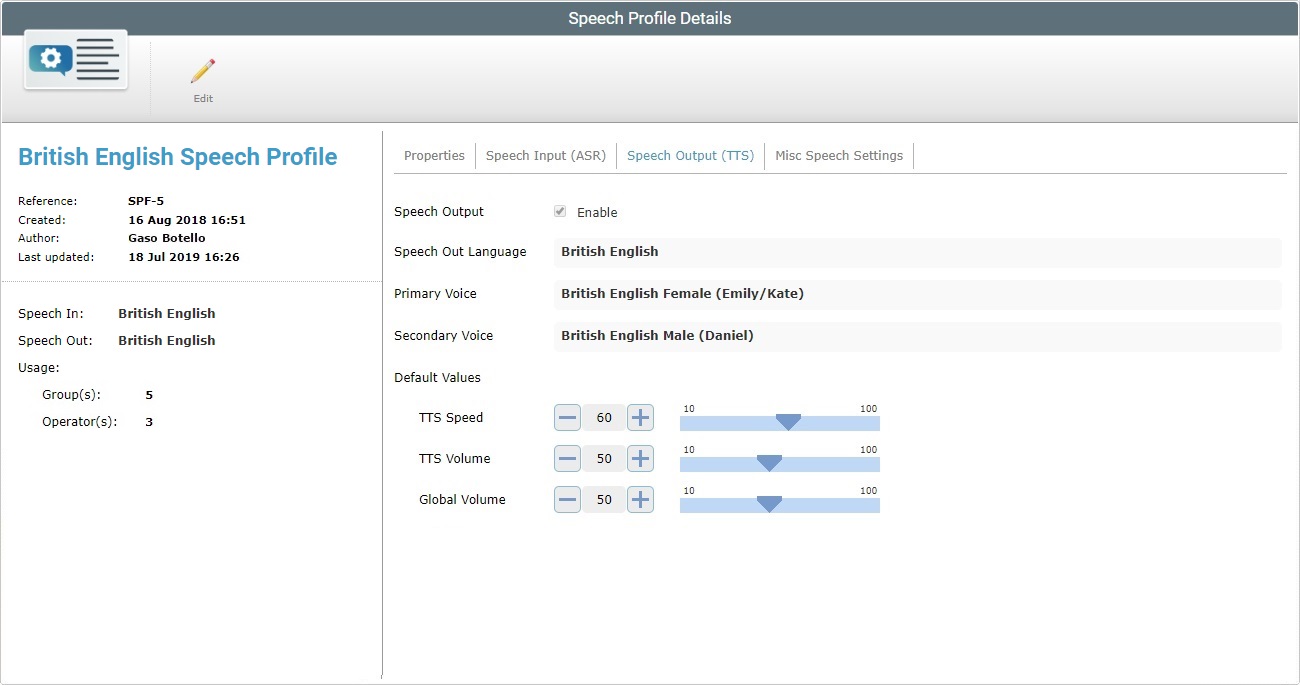This screenshot has width=1300, height=685.
Task: Decrease Global Volume using the minus icon
Action: pos(566,499)
